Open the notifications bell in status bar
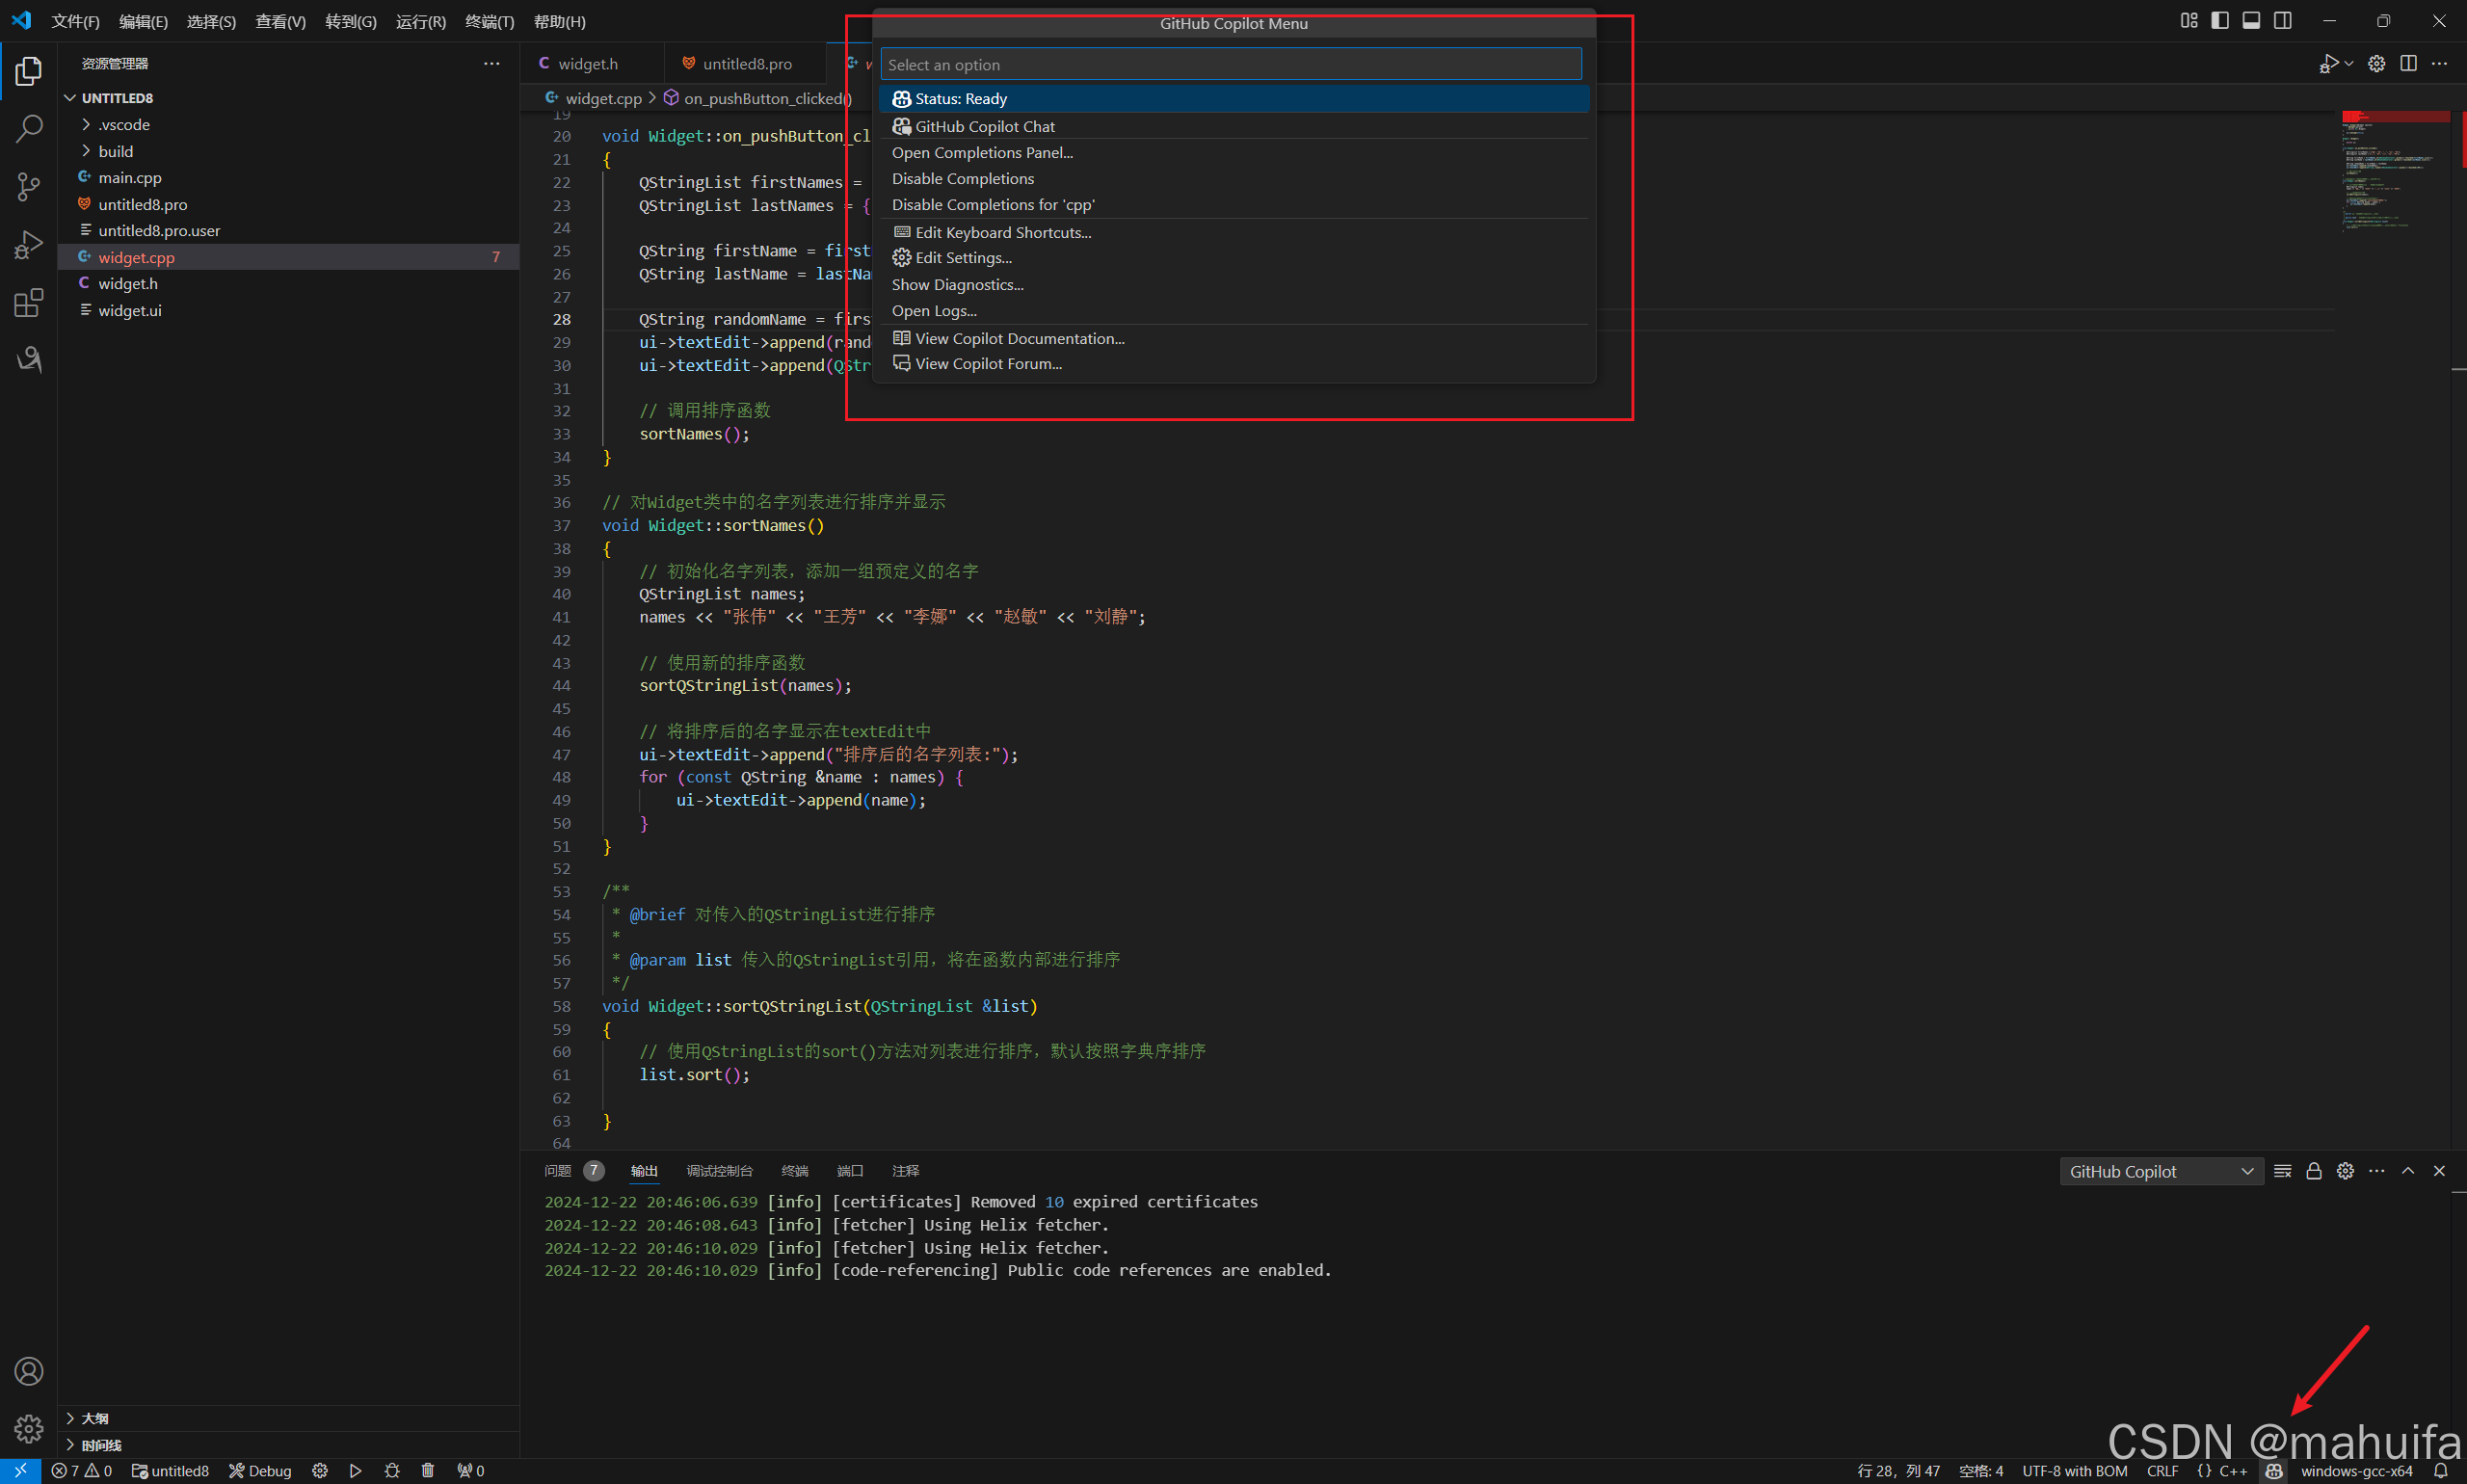Viewport: 2467px width, 1484px height. pos(2440,1471)
